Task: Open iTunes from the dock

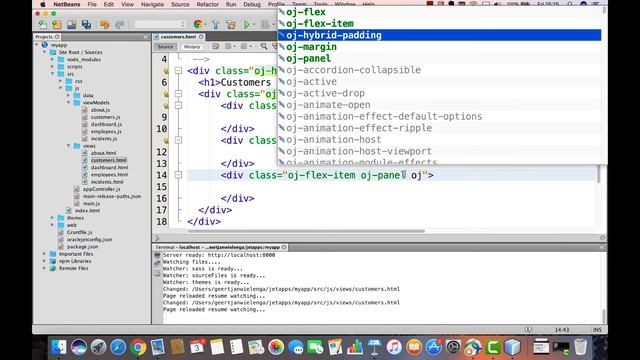Action: pyautogui.click(x=394, y=347)
